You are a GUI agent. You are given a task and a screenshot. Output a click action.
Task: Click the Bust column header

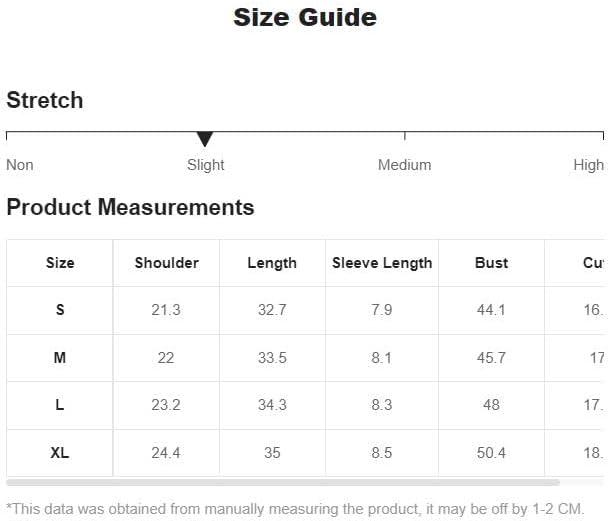tap(491, 263)
